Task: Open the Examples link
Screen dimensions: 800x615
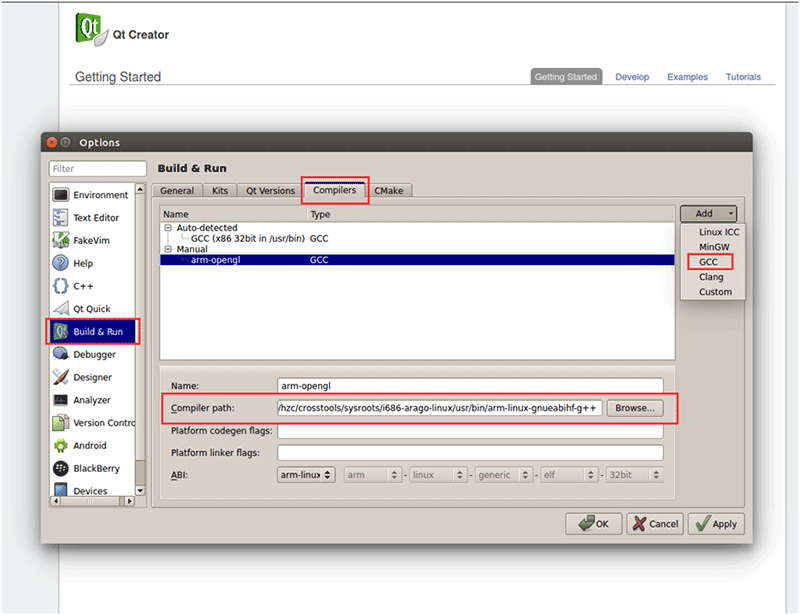Action: click(687, 77)
